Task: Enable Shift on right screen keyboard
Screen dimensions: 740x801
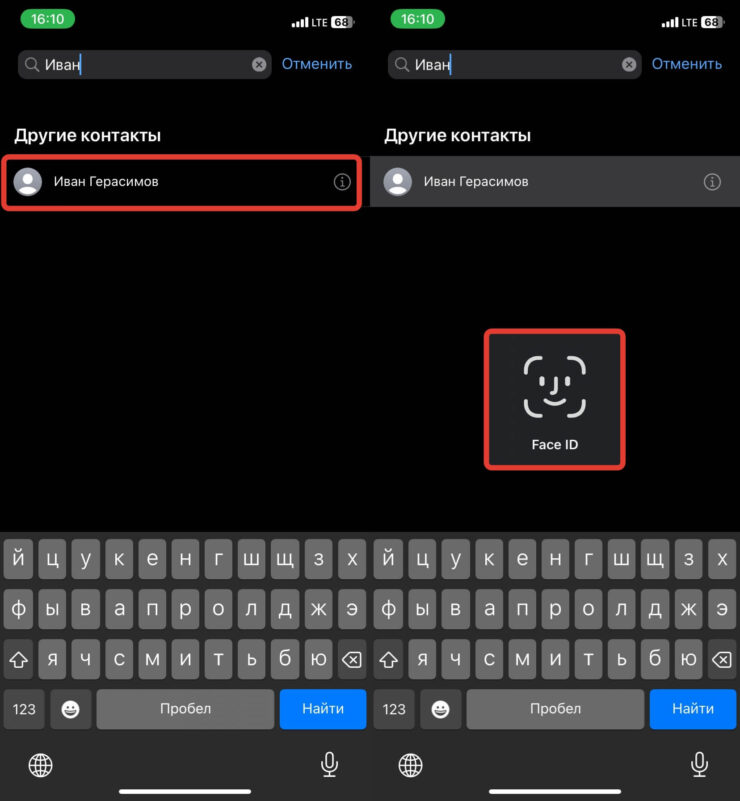Action: click(389, 659)
